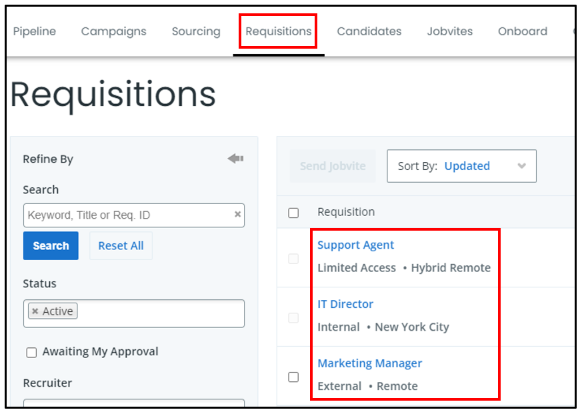Image resolution: width=581 pixels, height=413 pixels.
Task: Focus the Keyword, Title or Req. ID field
Action: tap(129, 215)
